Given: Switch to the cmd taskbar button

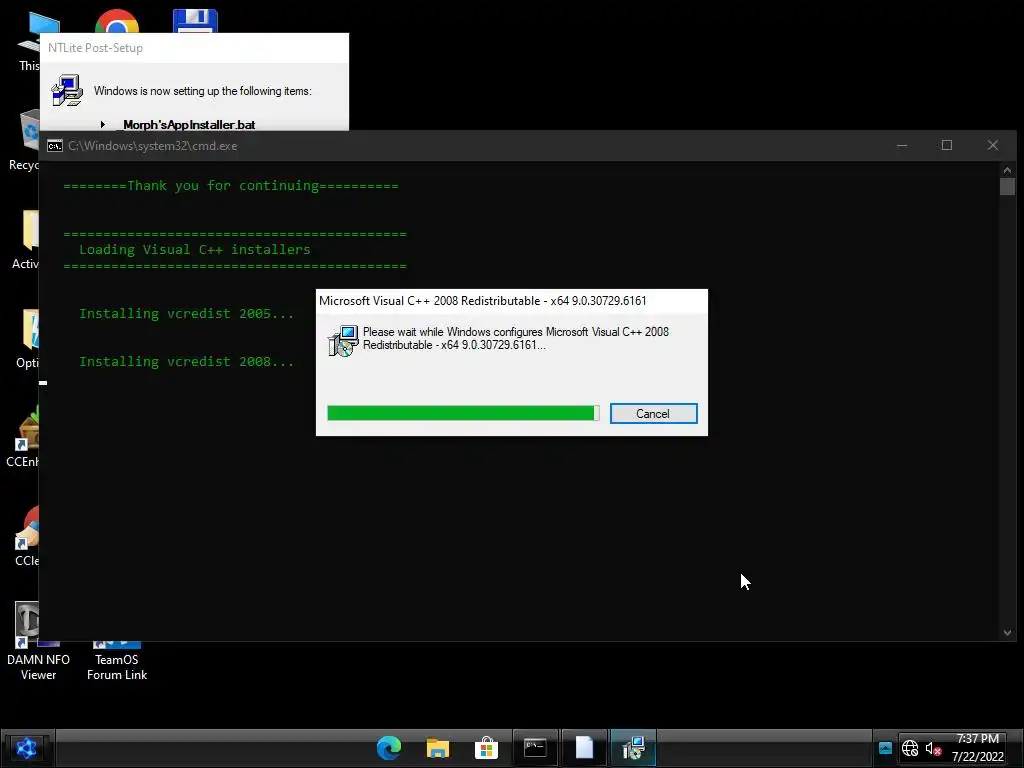Looking at the screenshot, I should (536, 748).
